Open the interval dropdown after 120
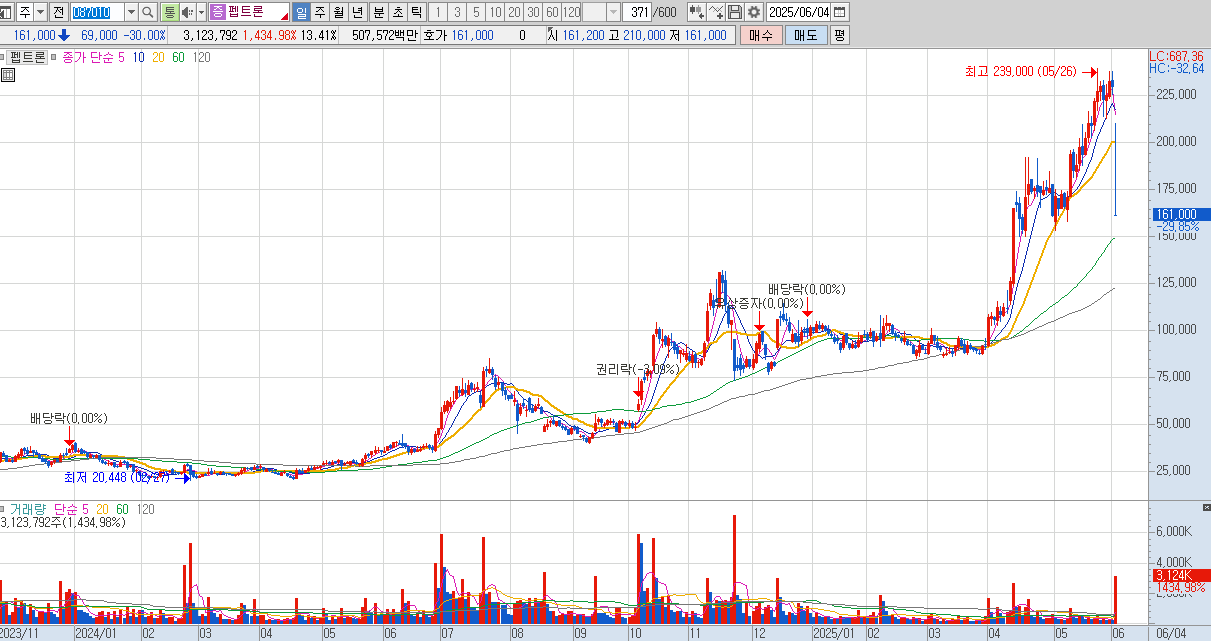 click(614, 12)
